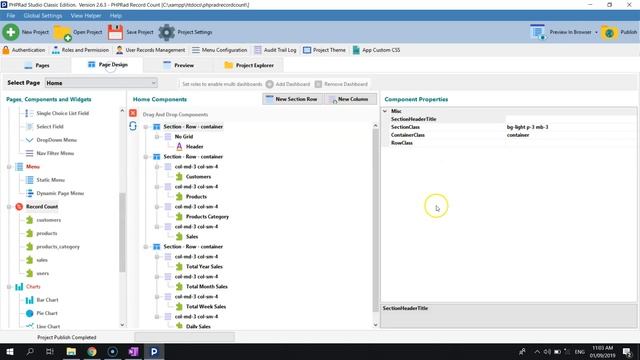Open Chrome from taskbar
Viewport: 640px width, 360px height.
(x=92, y=351)
